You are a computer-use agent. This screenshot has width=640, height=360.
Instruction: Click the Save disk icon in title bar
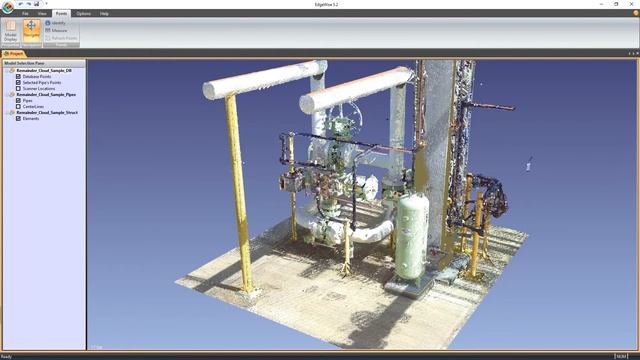pos(37,4)
